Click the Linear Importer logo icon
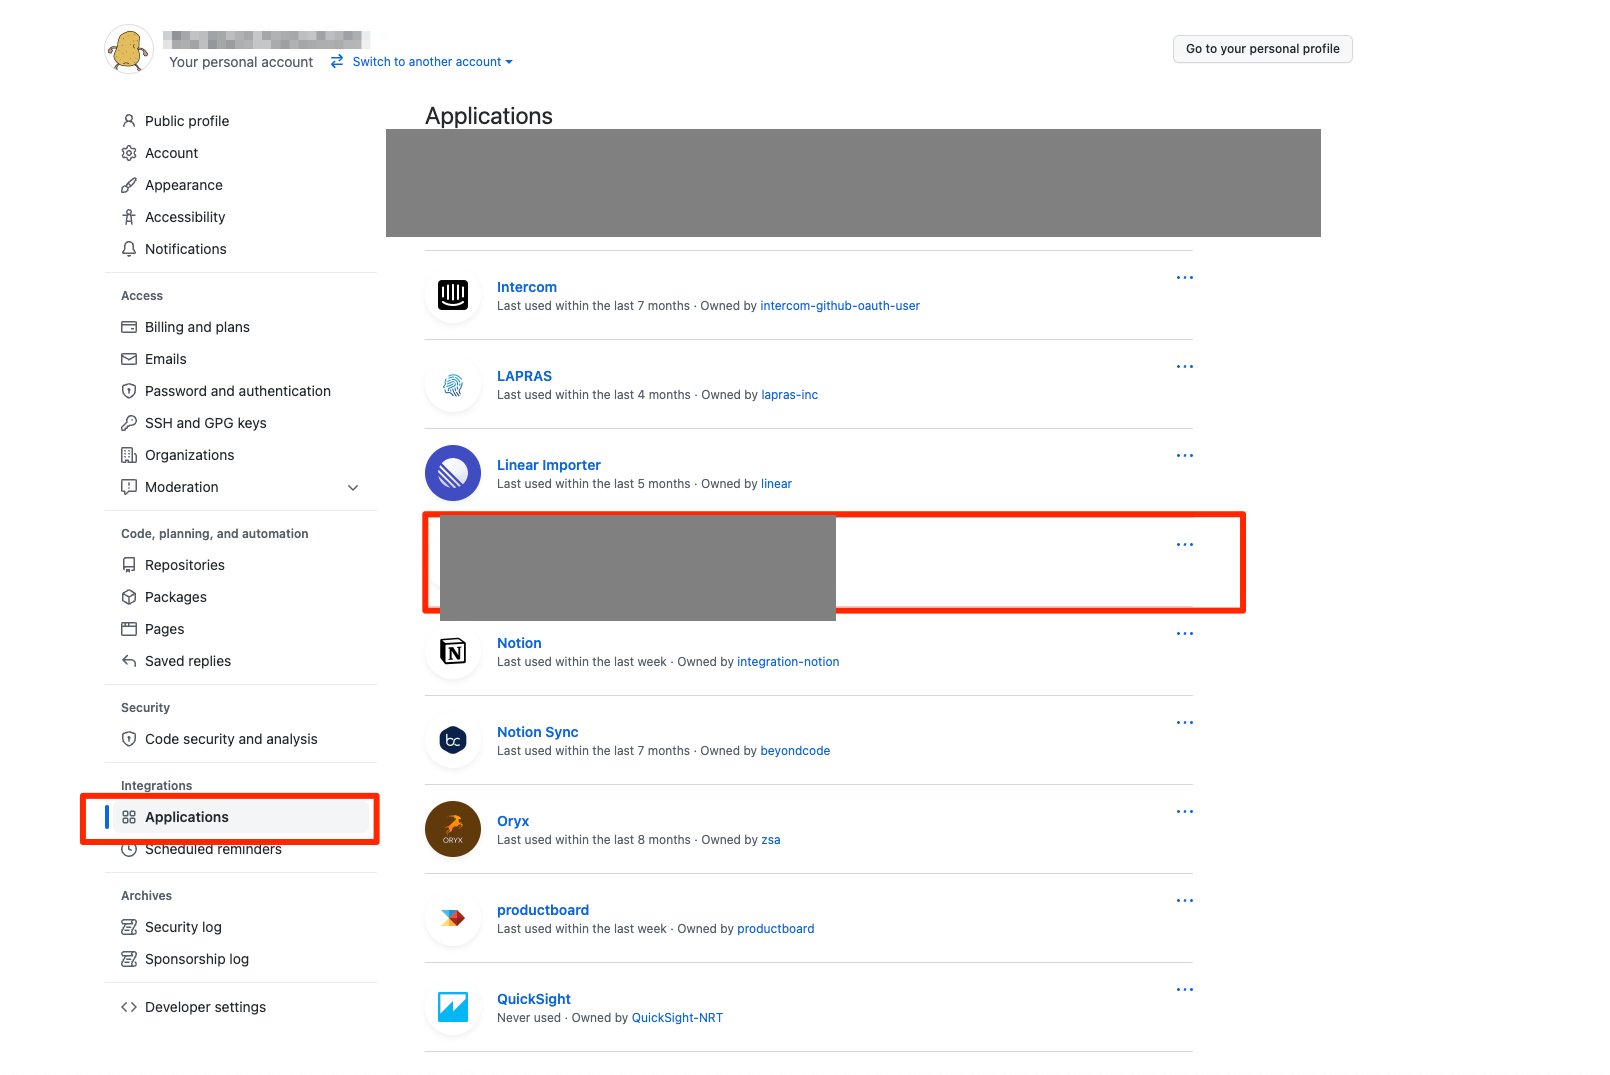The width and height of the screenshot is (1610, 1075). 453,473
